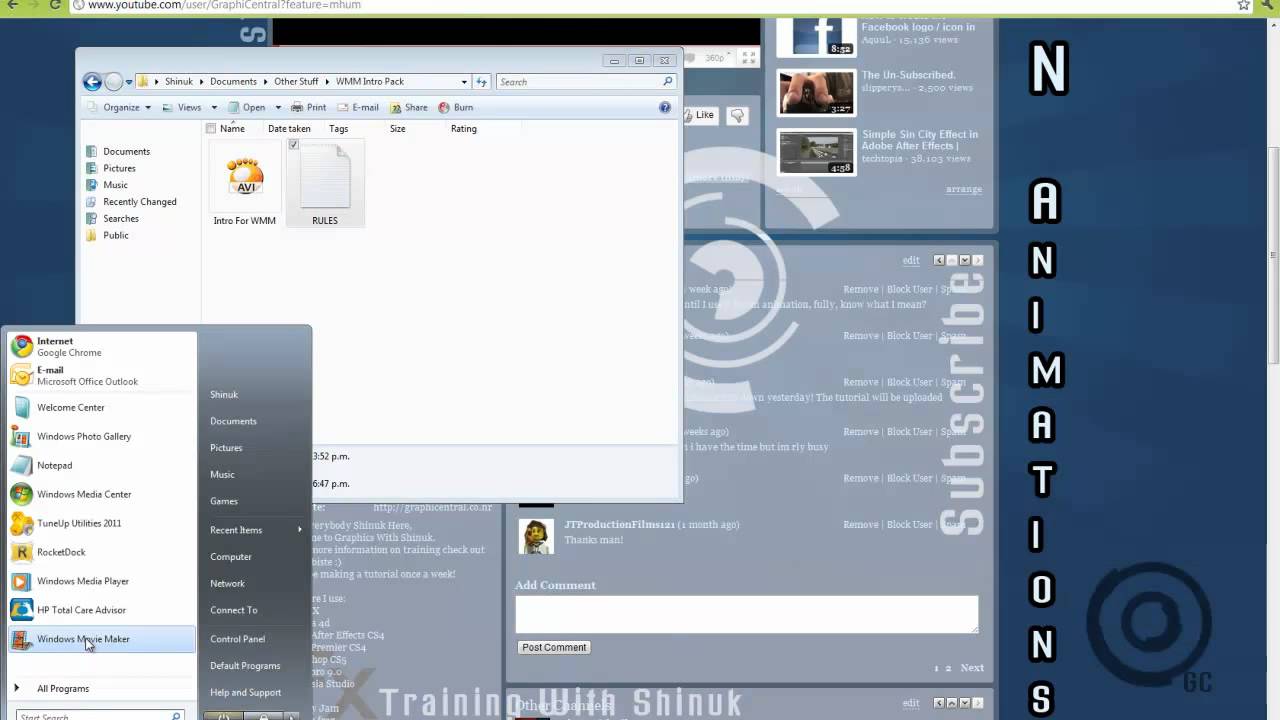The height and width of the screenshot is (720, 1280).
Task: Click arrange link under video list
Action: click(x=964, y=189)
